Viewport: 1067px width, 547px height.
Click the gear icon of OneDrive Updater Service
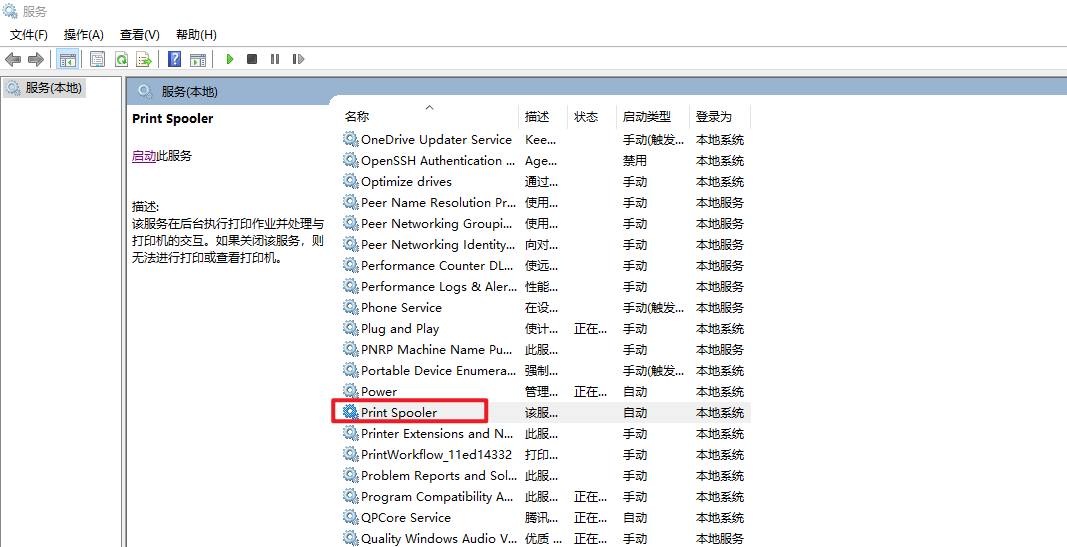coord(350,139)
